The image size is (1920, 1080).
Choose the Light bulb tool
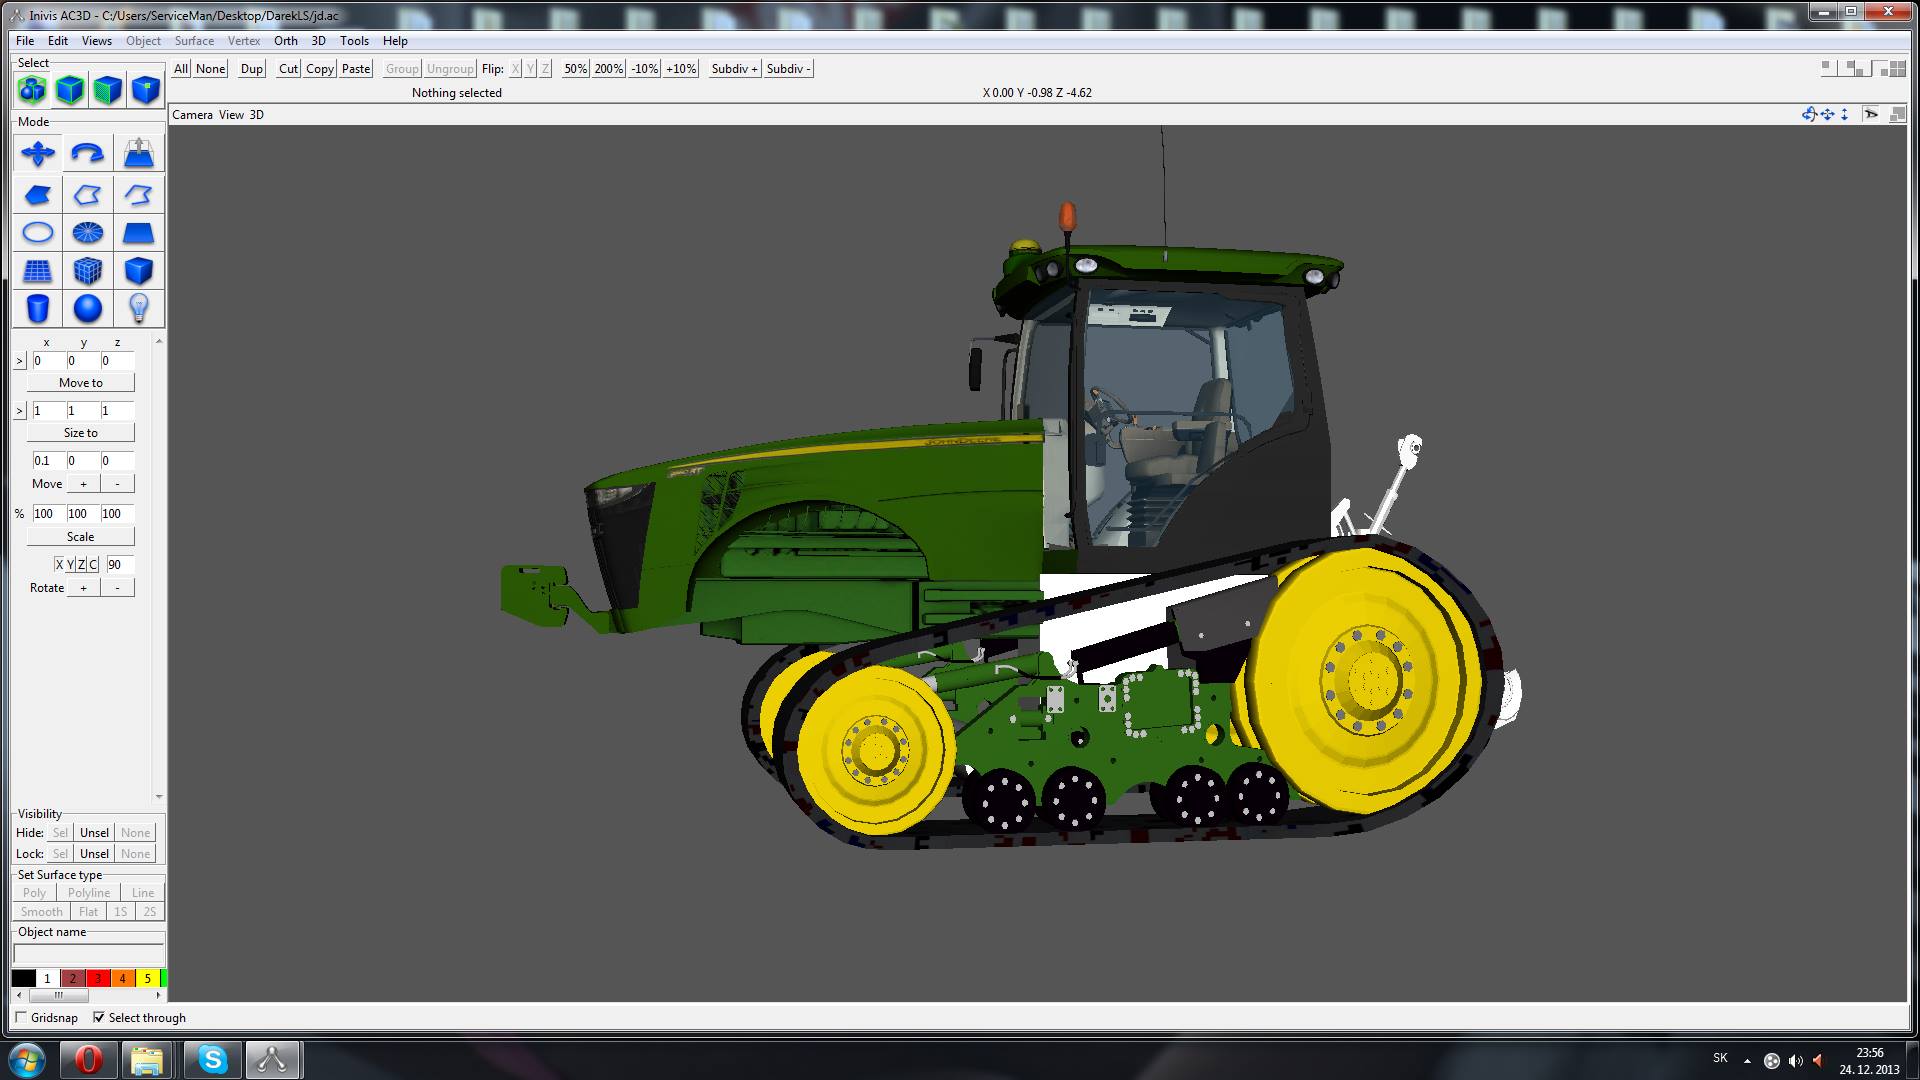[138, 309]
